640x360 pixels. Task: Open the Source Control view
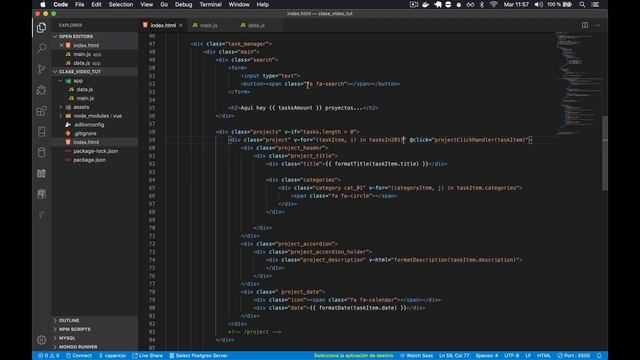tap(42, 69)
